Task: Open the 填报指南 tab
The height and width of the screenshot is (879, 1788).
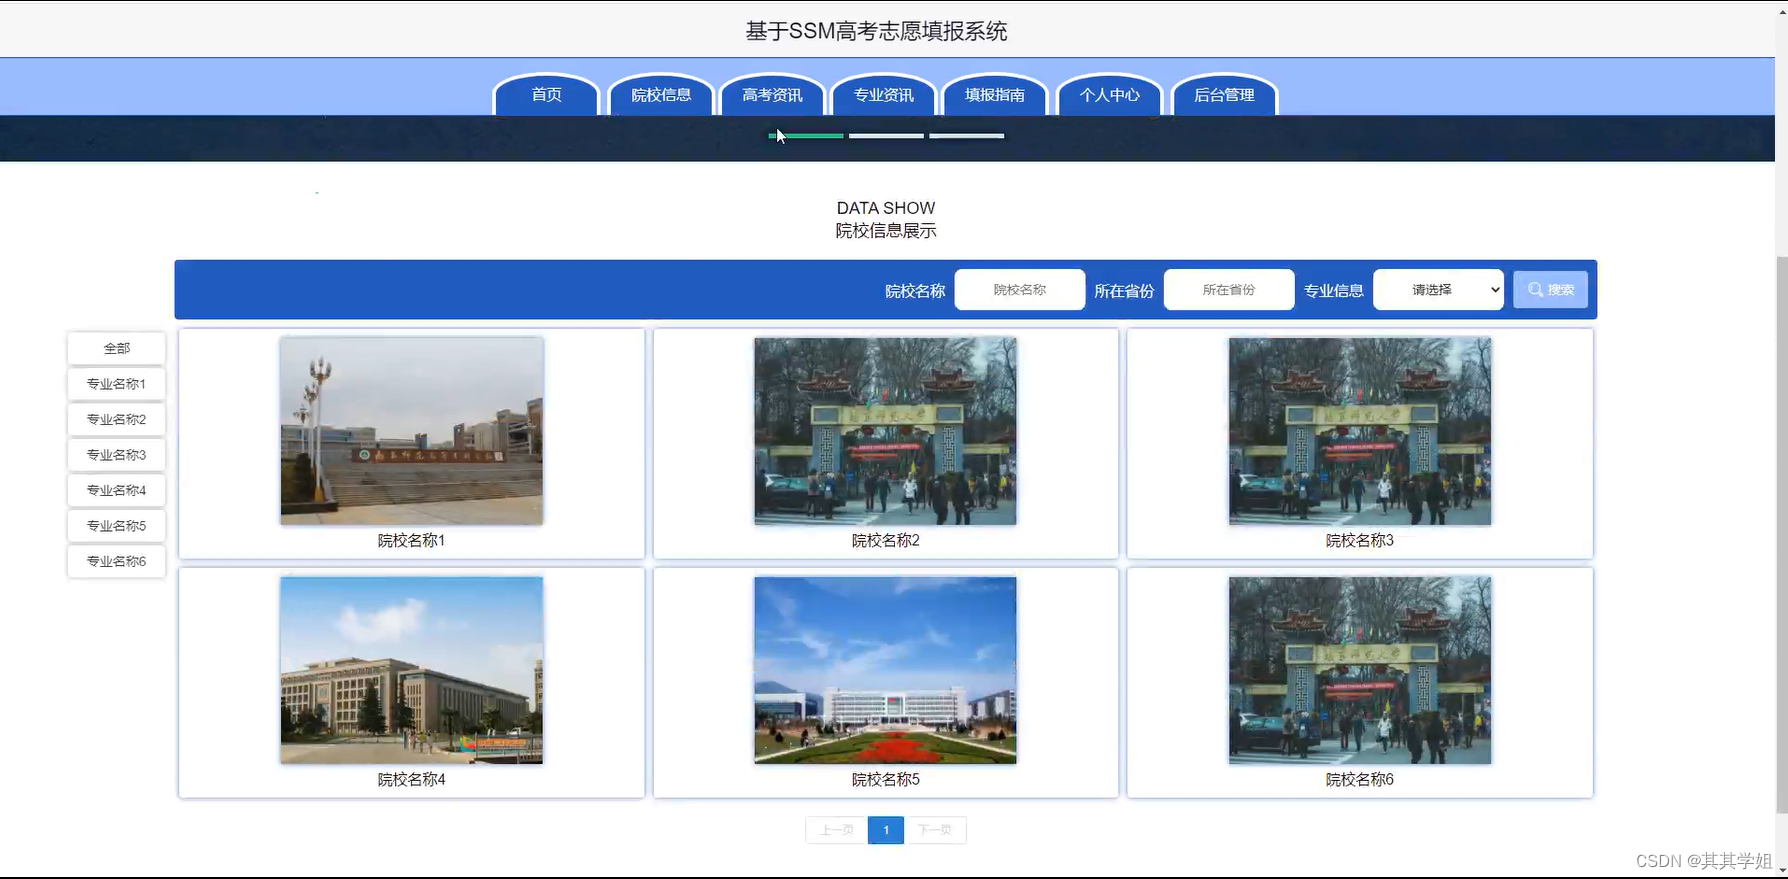Action: pos(995,95)
